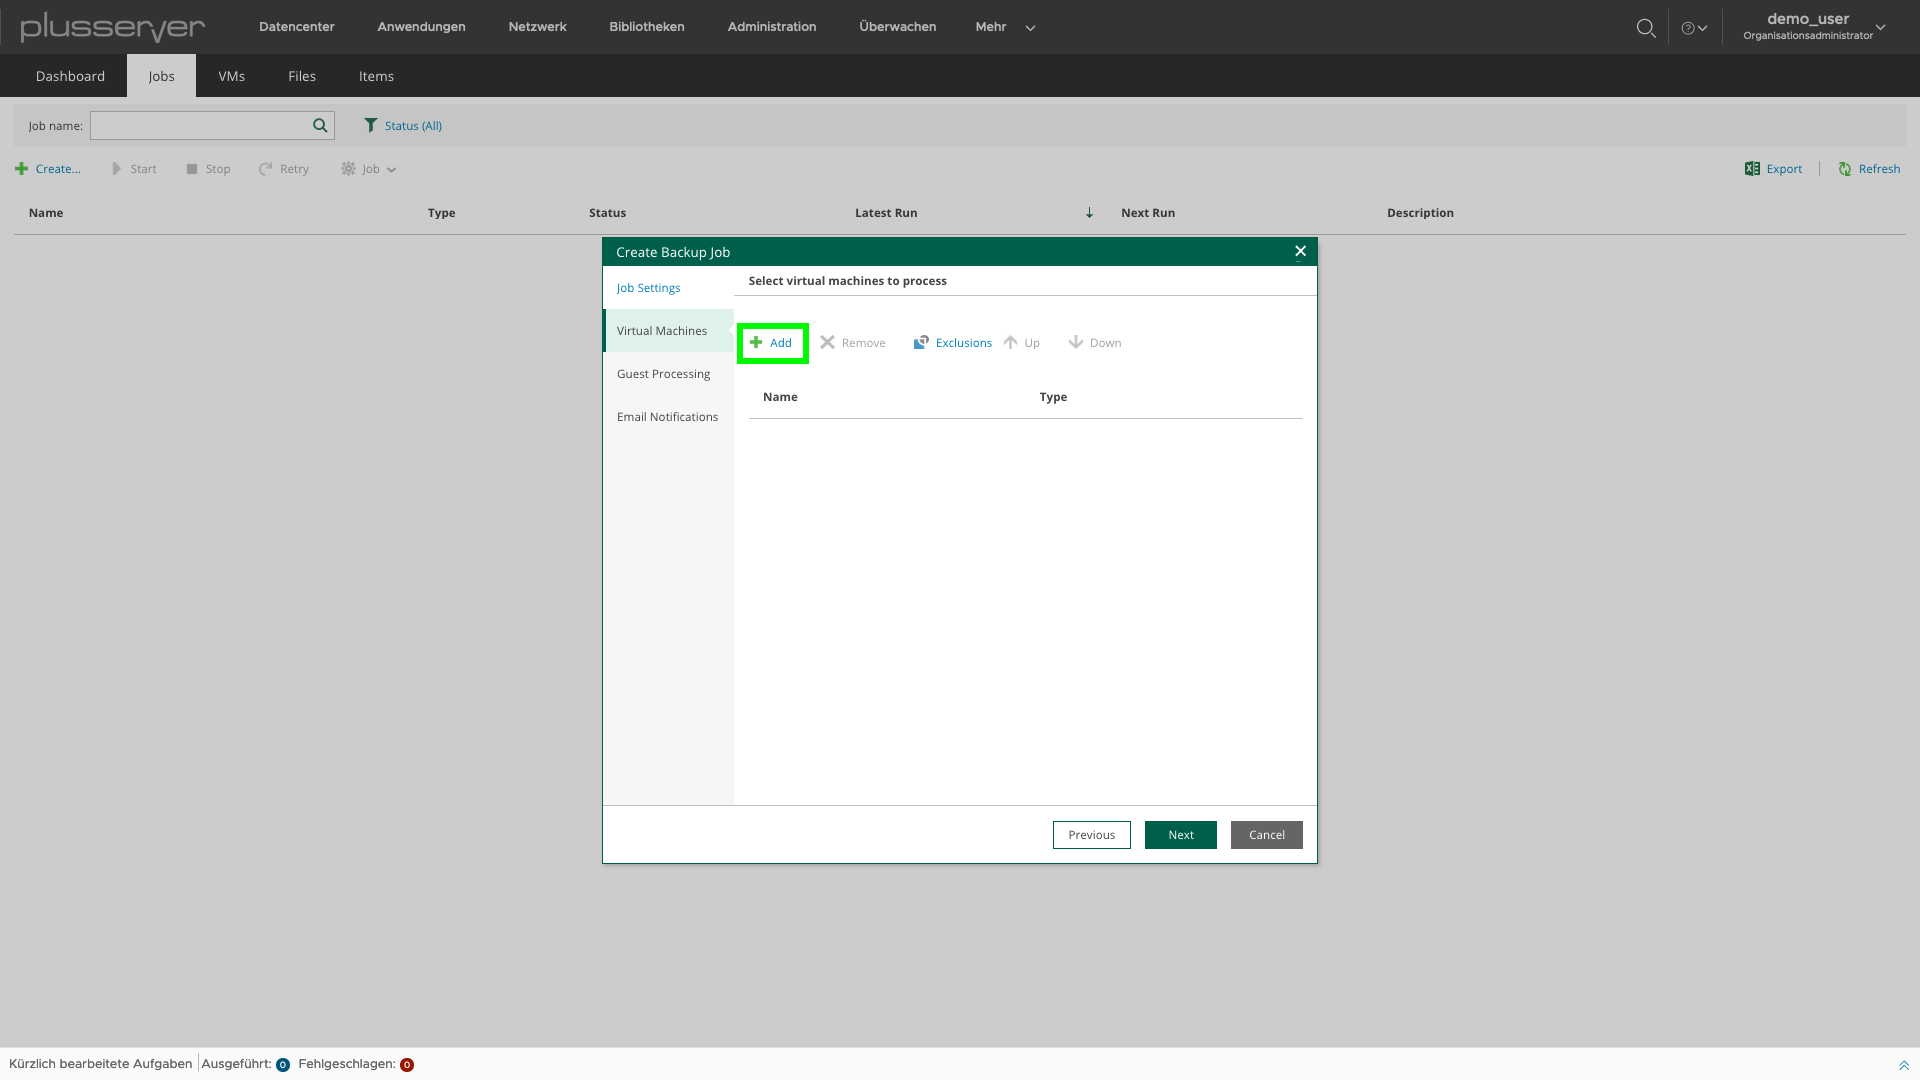Sort by the Next Run column
Viewport: 1920px width, 1080px height.
coord(1148,213)
